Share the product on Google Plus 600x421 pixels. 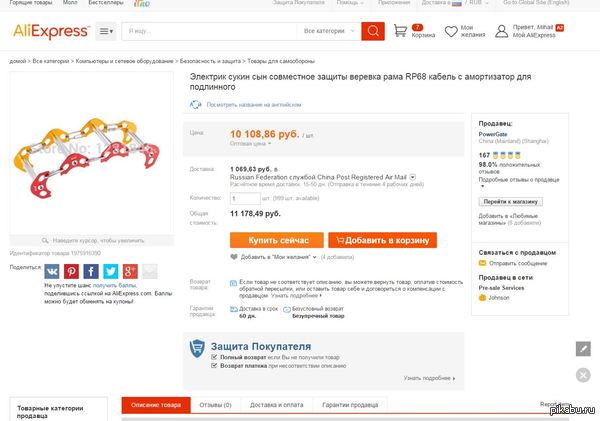coord(129,271)
